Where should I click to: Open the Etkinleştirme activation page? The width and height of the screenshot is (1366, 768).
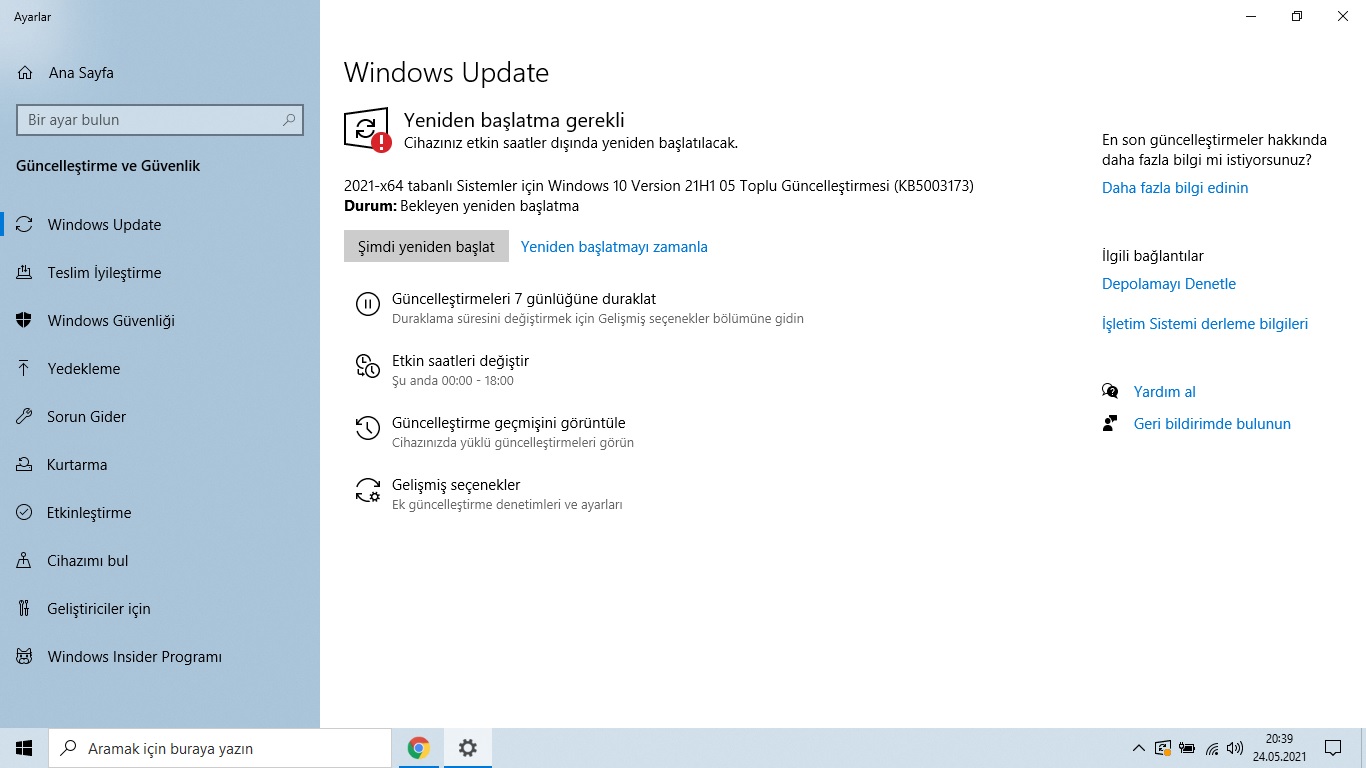point(160,513)
